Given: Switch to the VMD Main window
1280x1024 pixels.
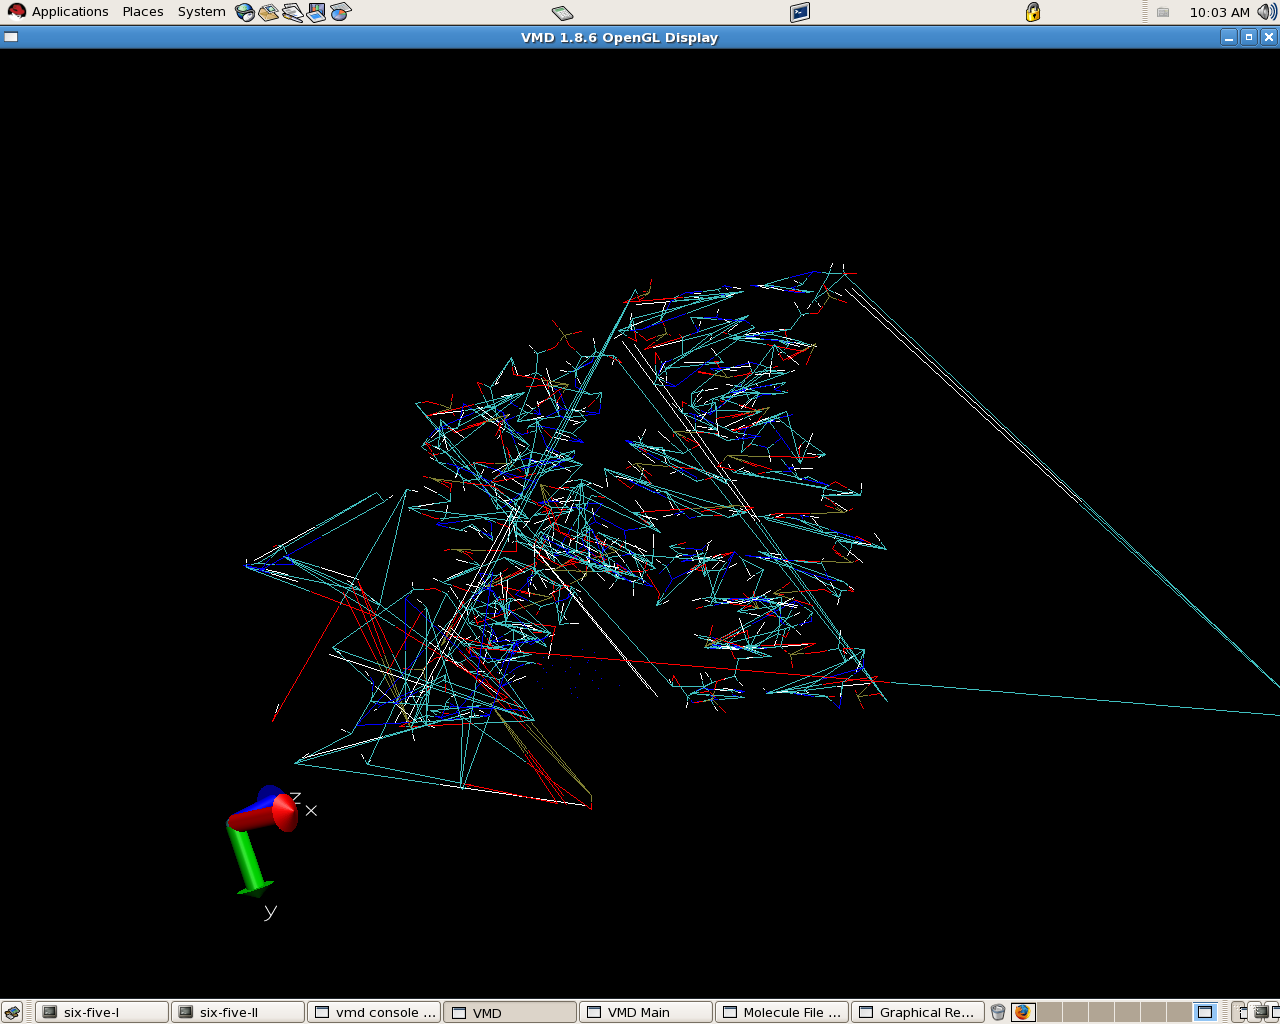Looking at the screenshot, I should point(646,1012).
